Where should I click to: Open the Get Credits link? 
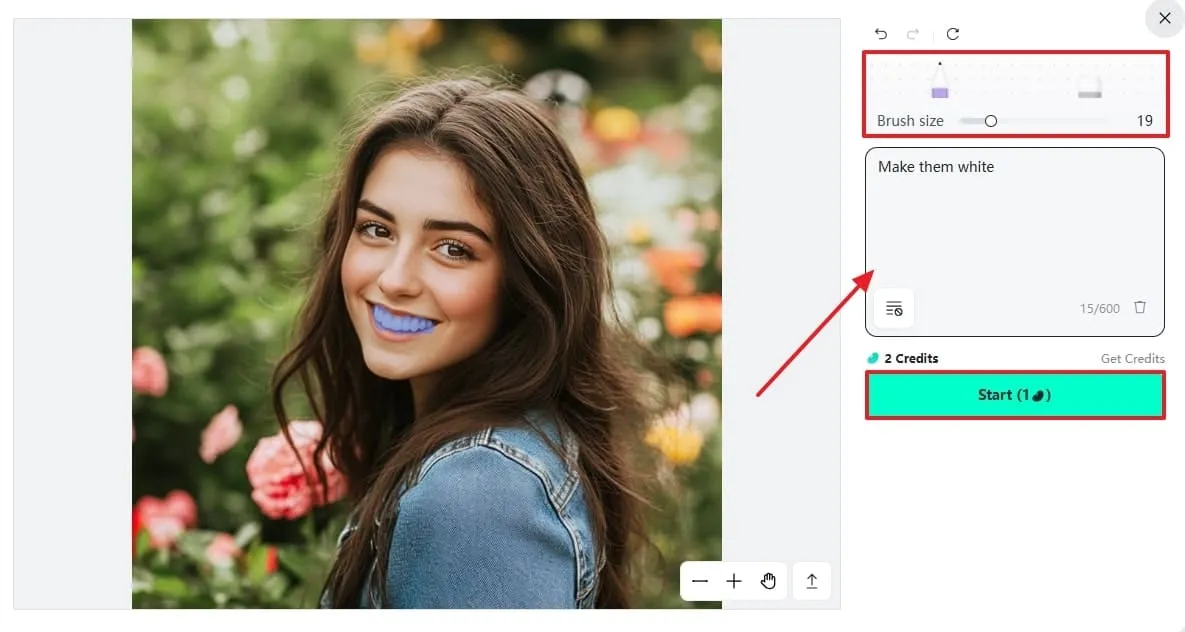coord(1132,358)
